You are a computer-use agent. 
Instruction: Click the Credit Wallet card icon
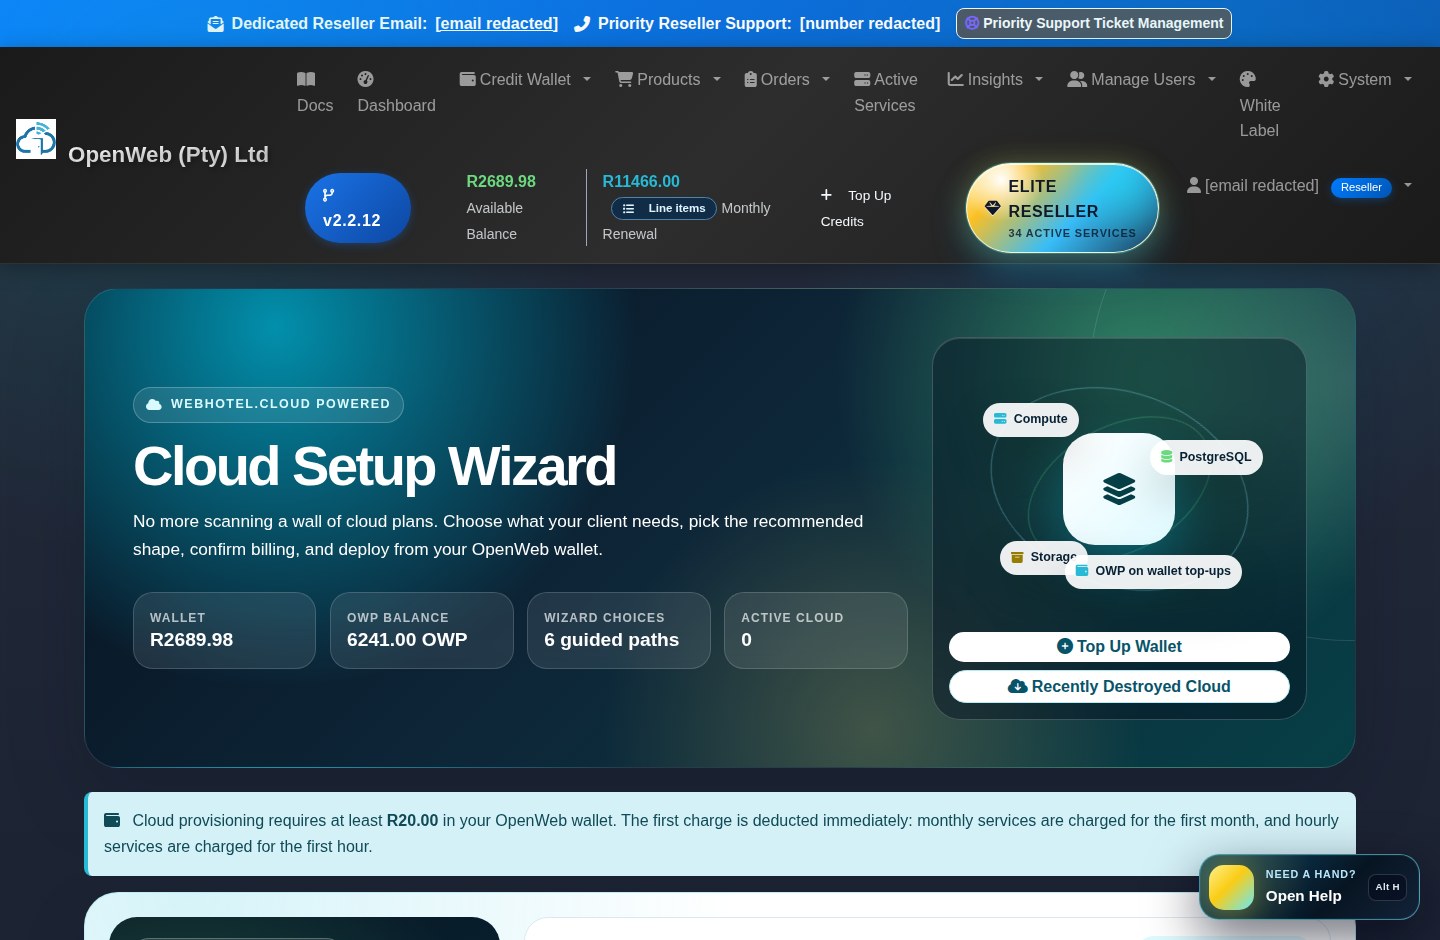[468, 79]
